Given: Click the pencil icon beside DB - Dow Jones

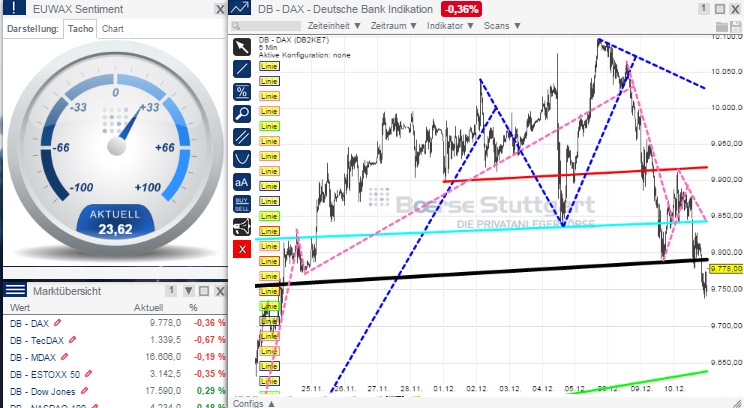Looking at the screenshot, I should click(84, 391).
